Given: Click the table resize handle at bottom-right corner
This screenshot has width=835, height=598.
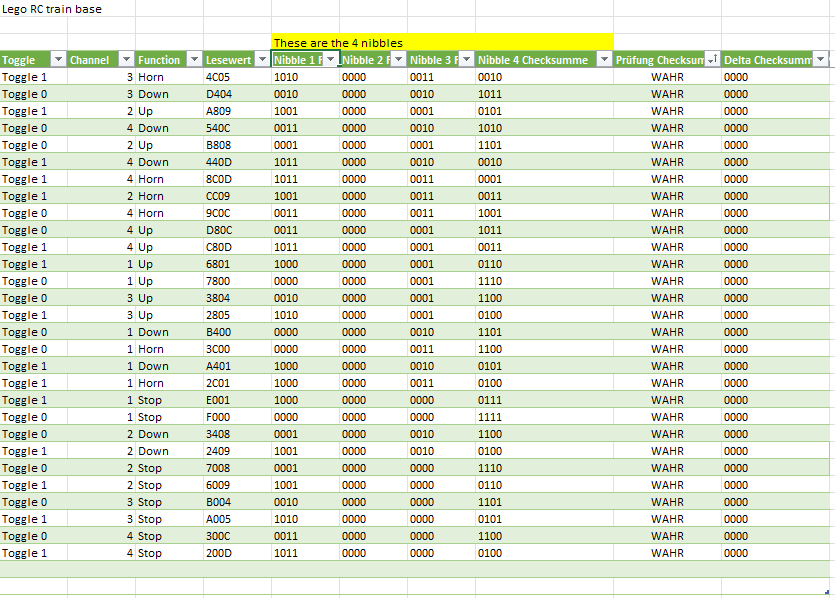Looking at the screenshot, I should pos(830,590).
